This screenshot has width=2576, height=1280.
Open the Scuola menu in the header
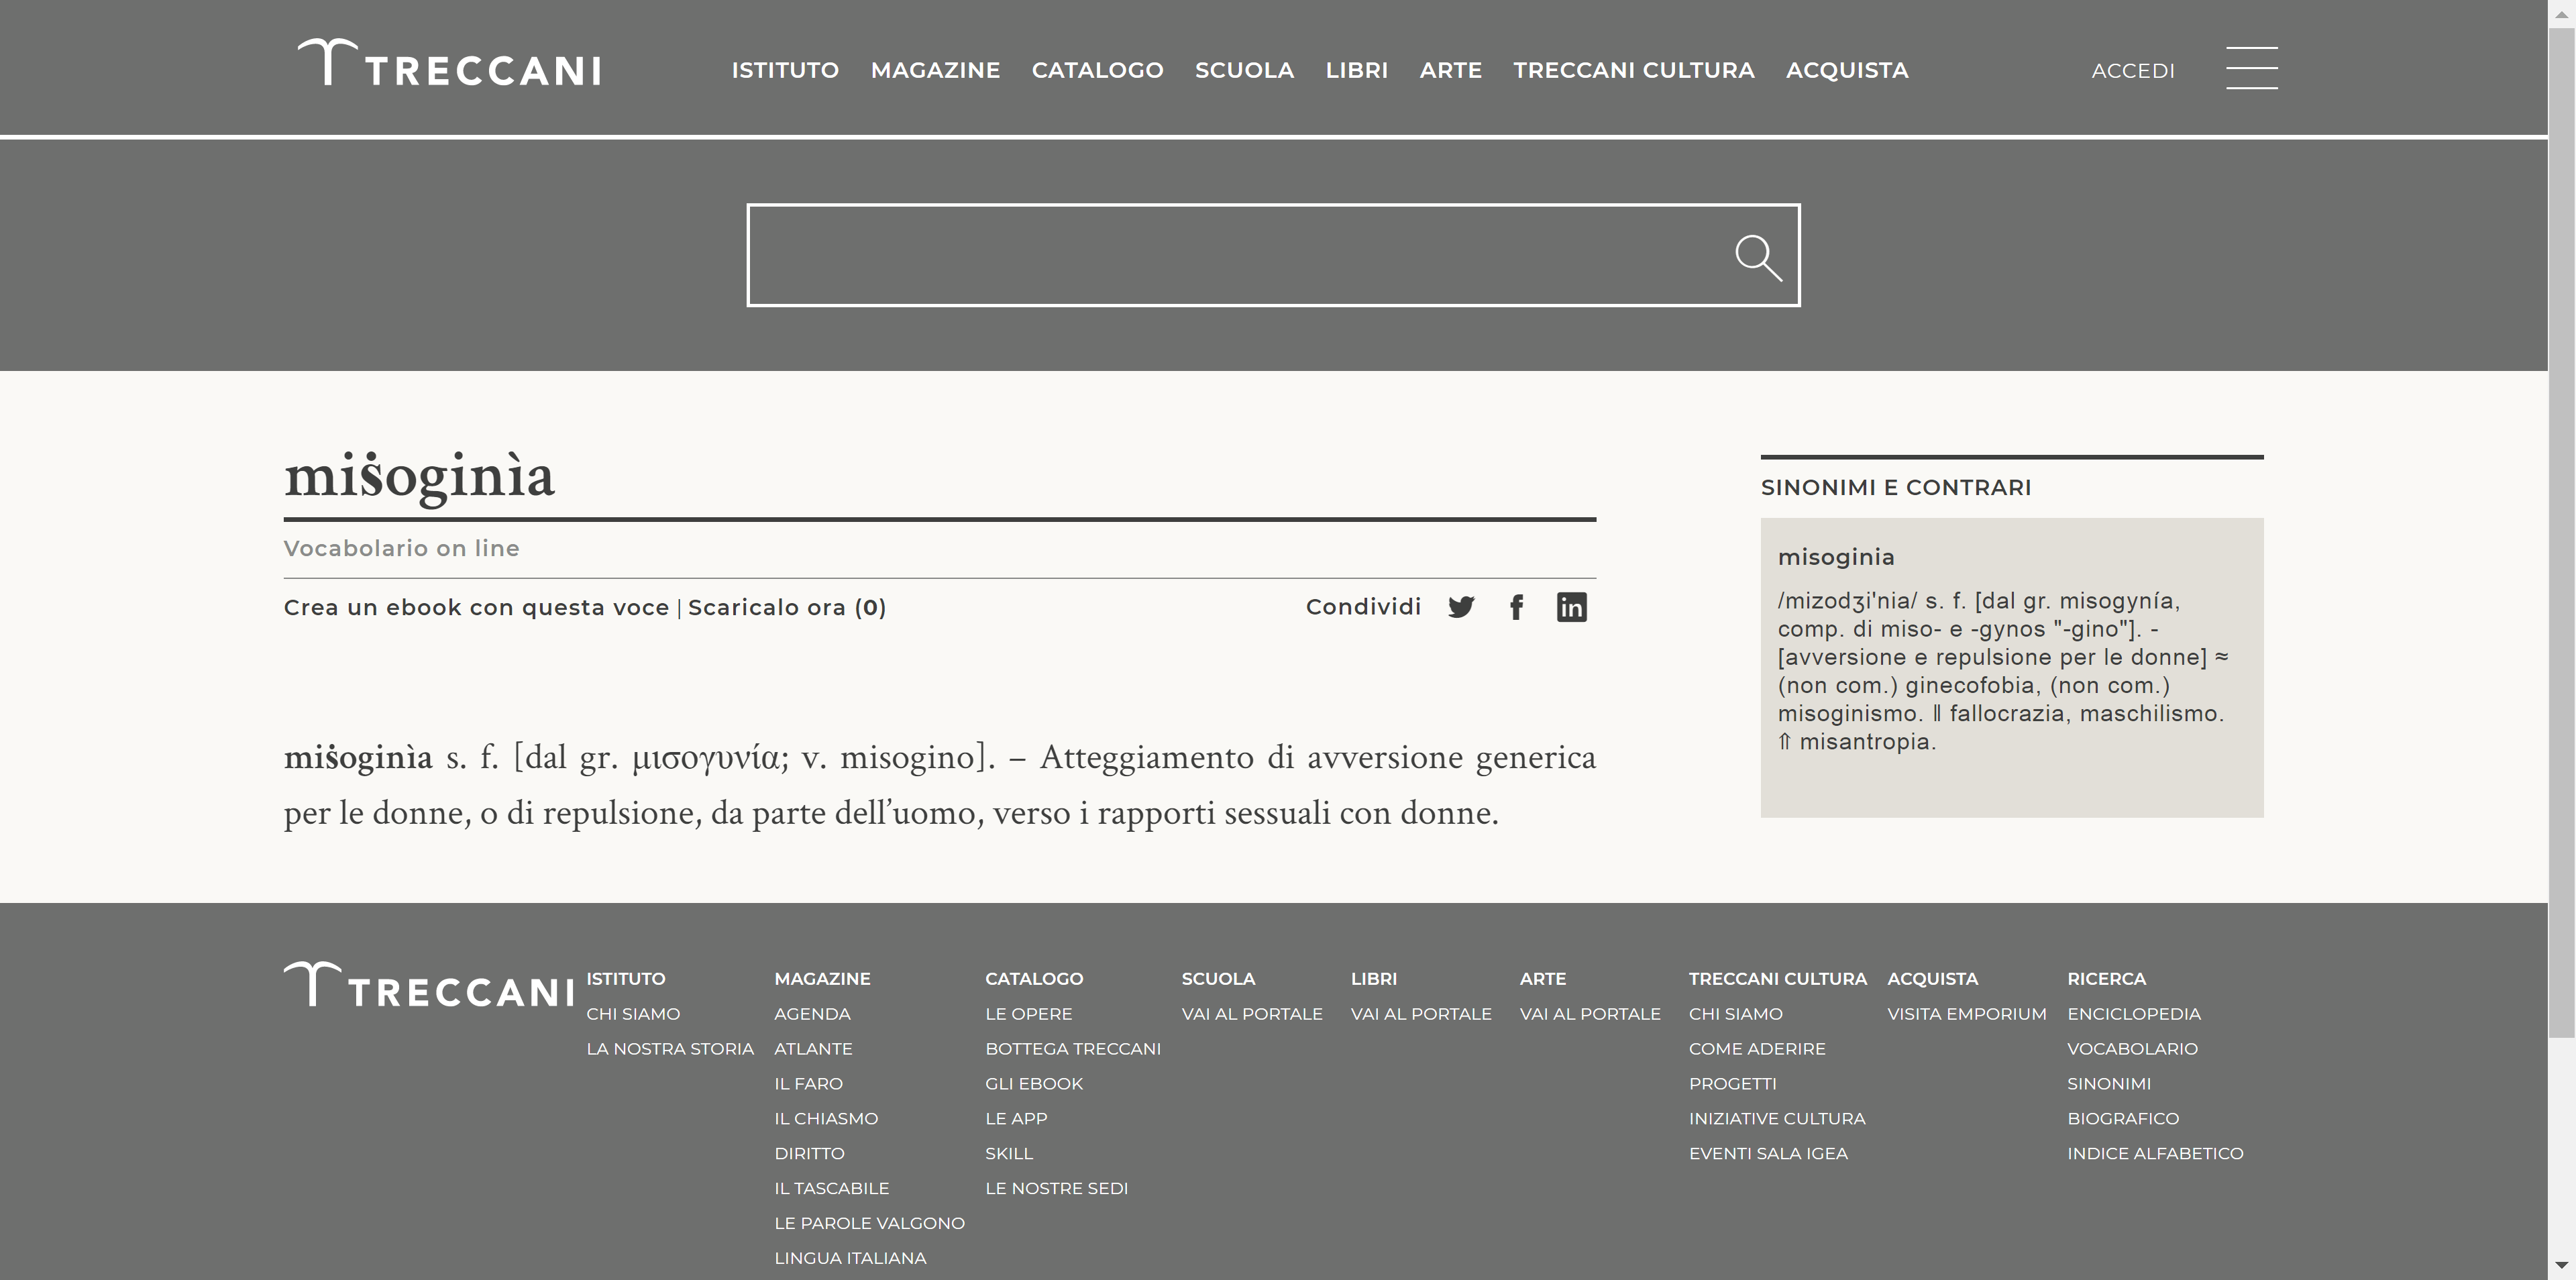coord(1244,70)
